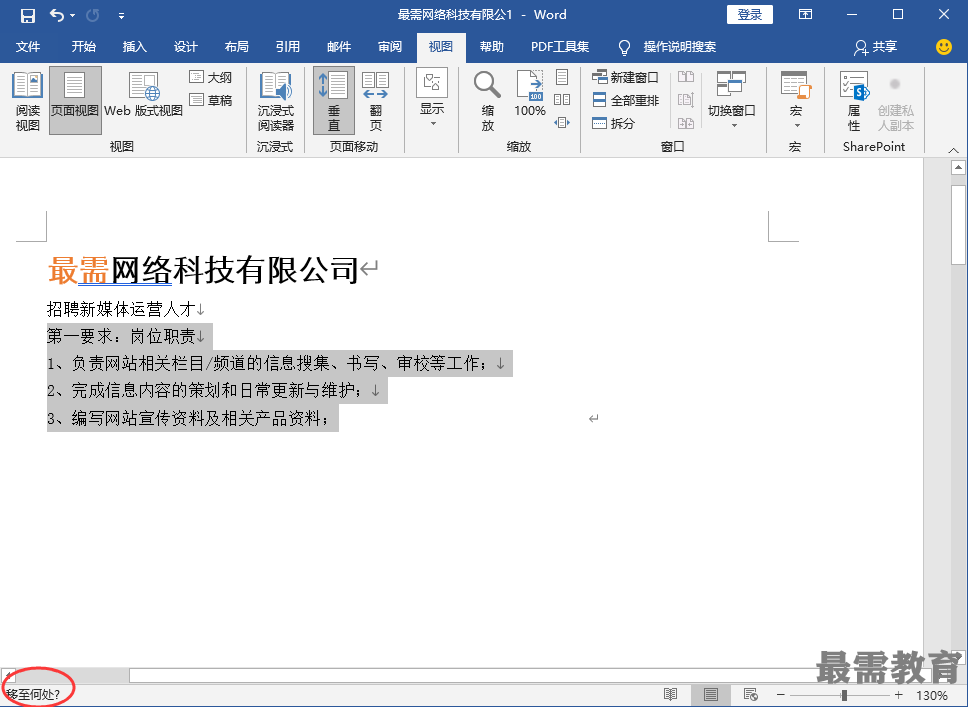Switch to the 引用 tab

coord(288,47)
